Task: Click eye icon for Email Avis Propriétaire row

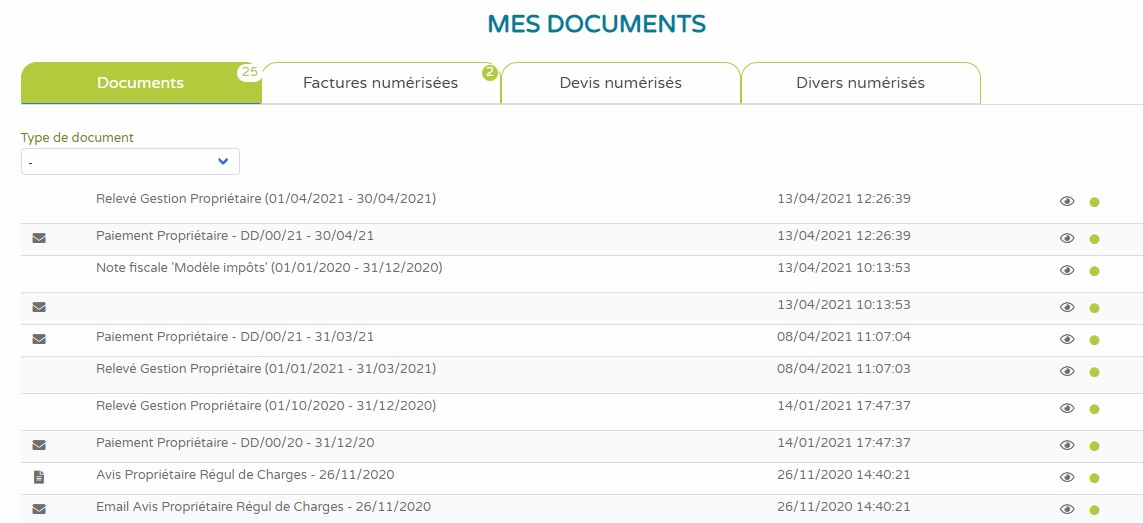Action: (x=1067, y=509)
